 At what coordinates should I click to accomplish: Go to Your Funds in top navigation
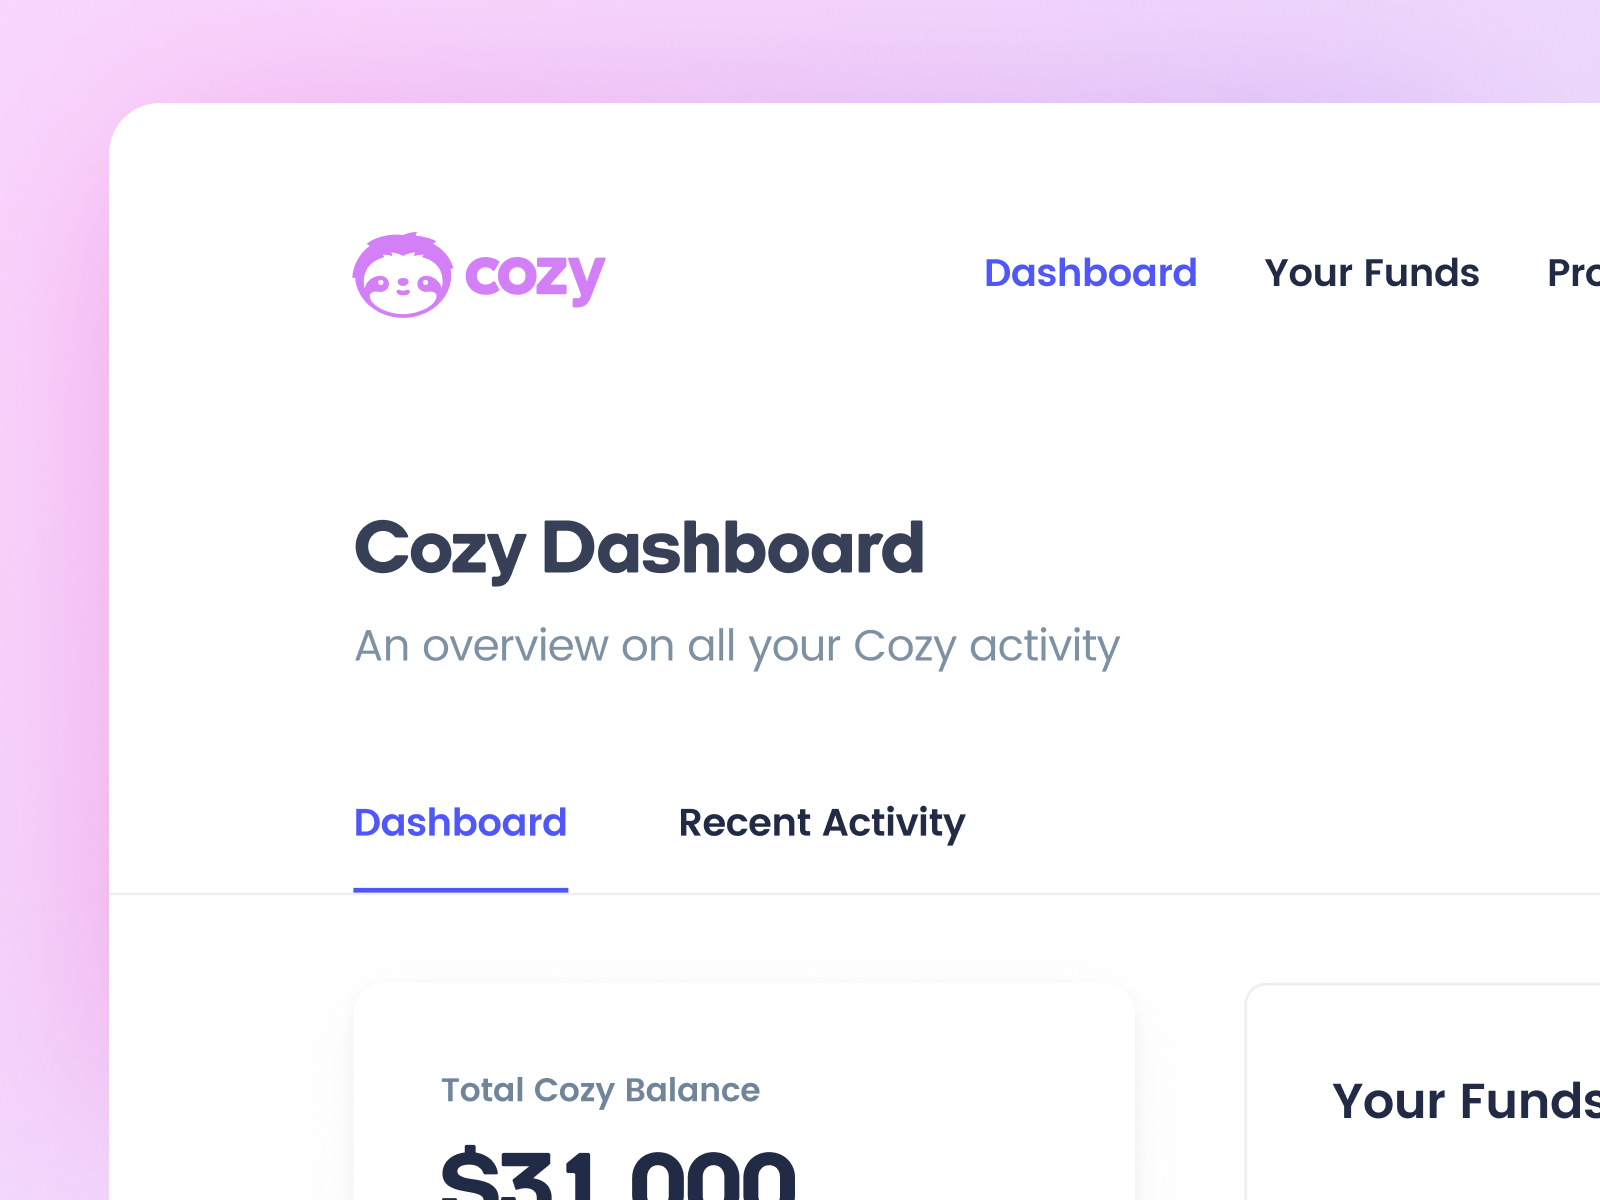tap(1371, 273)
